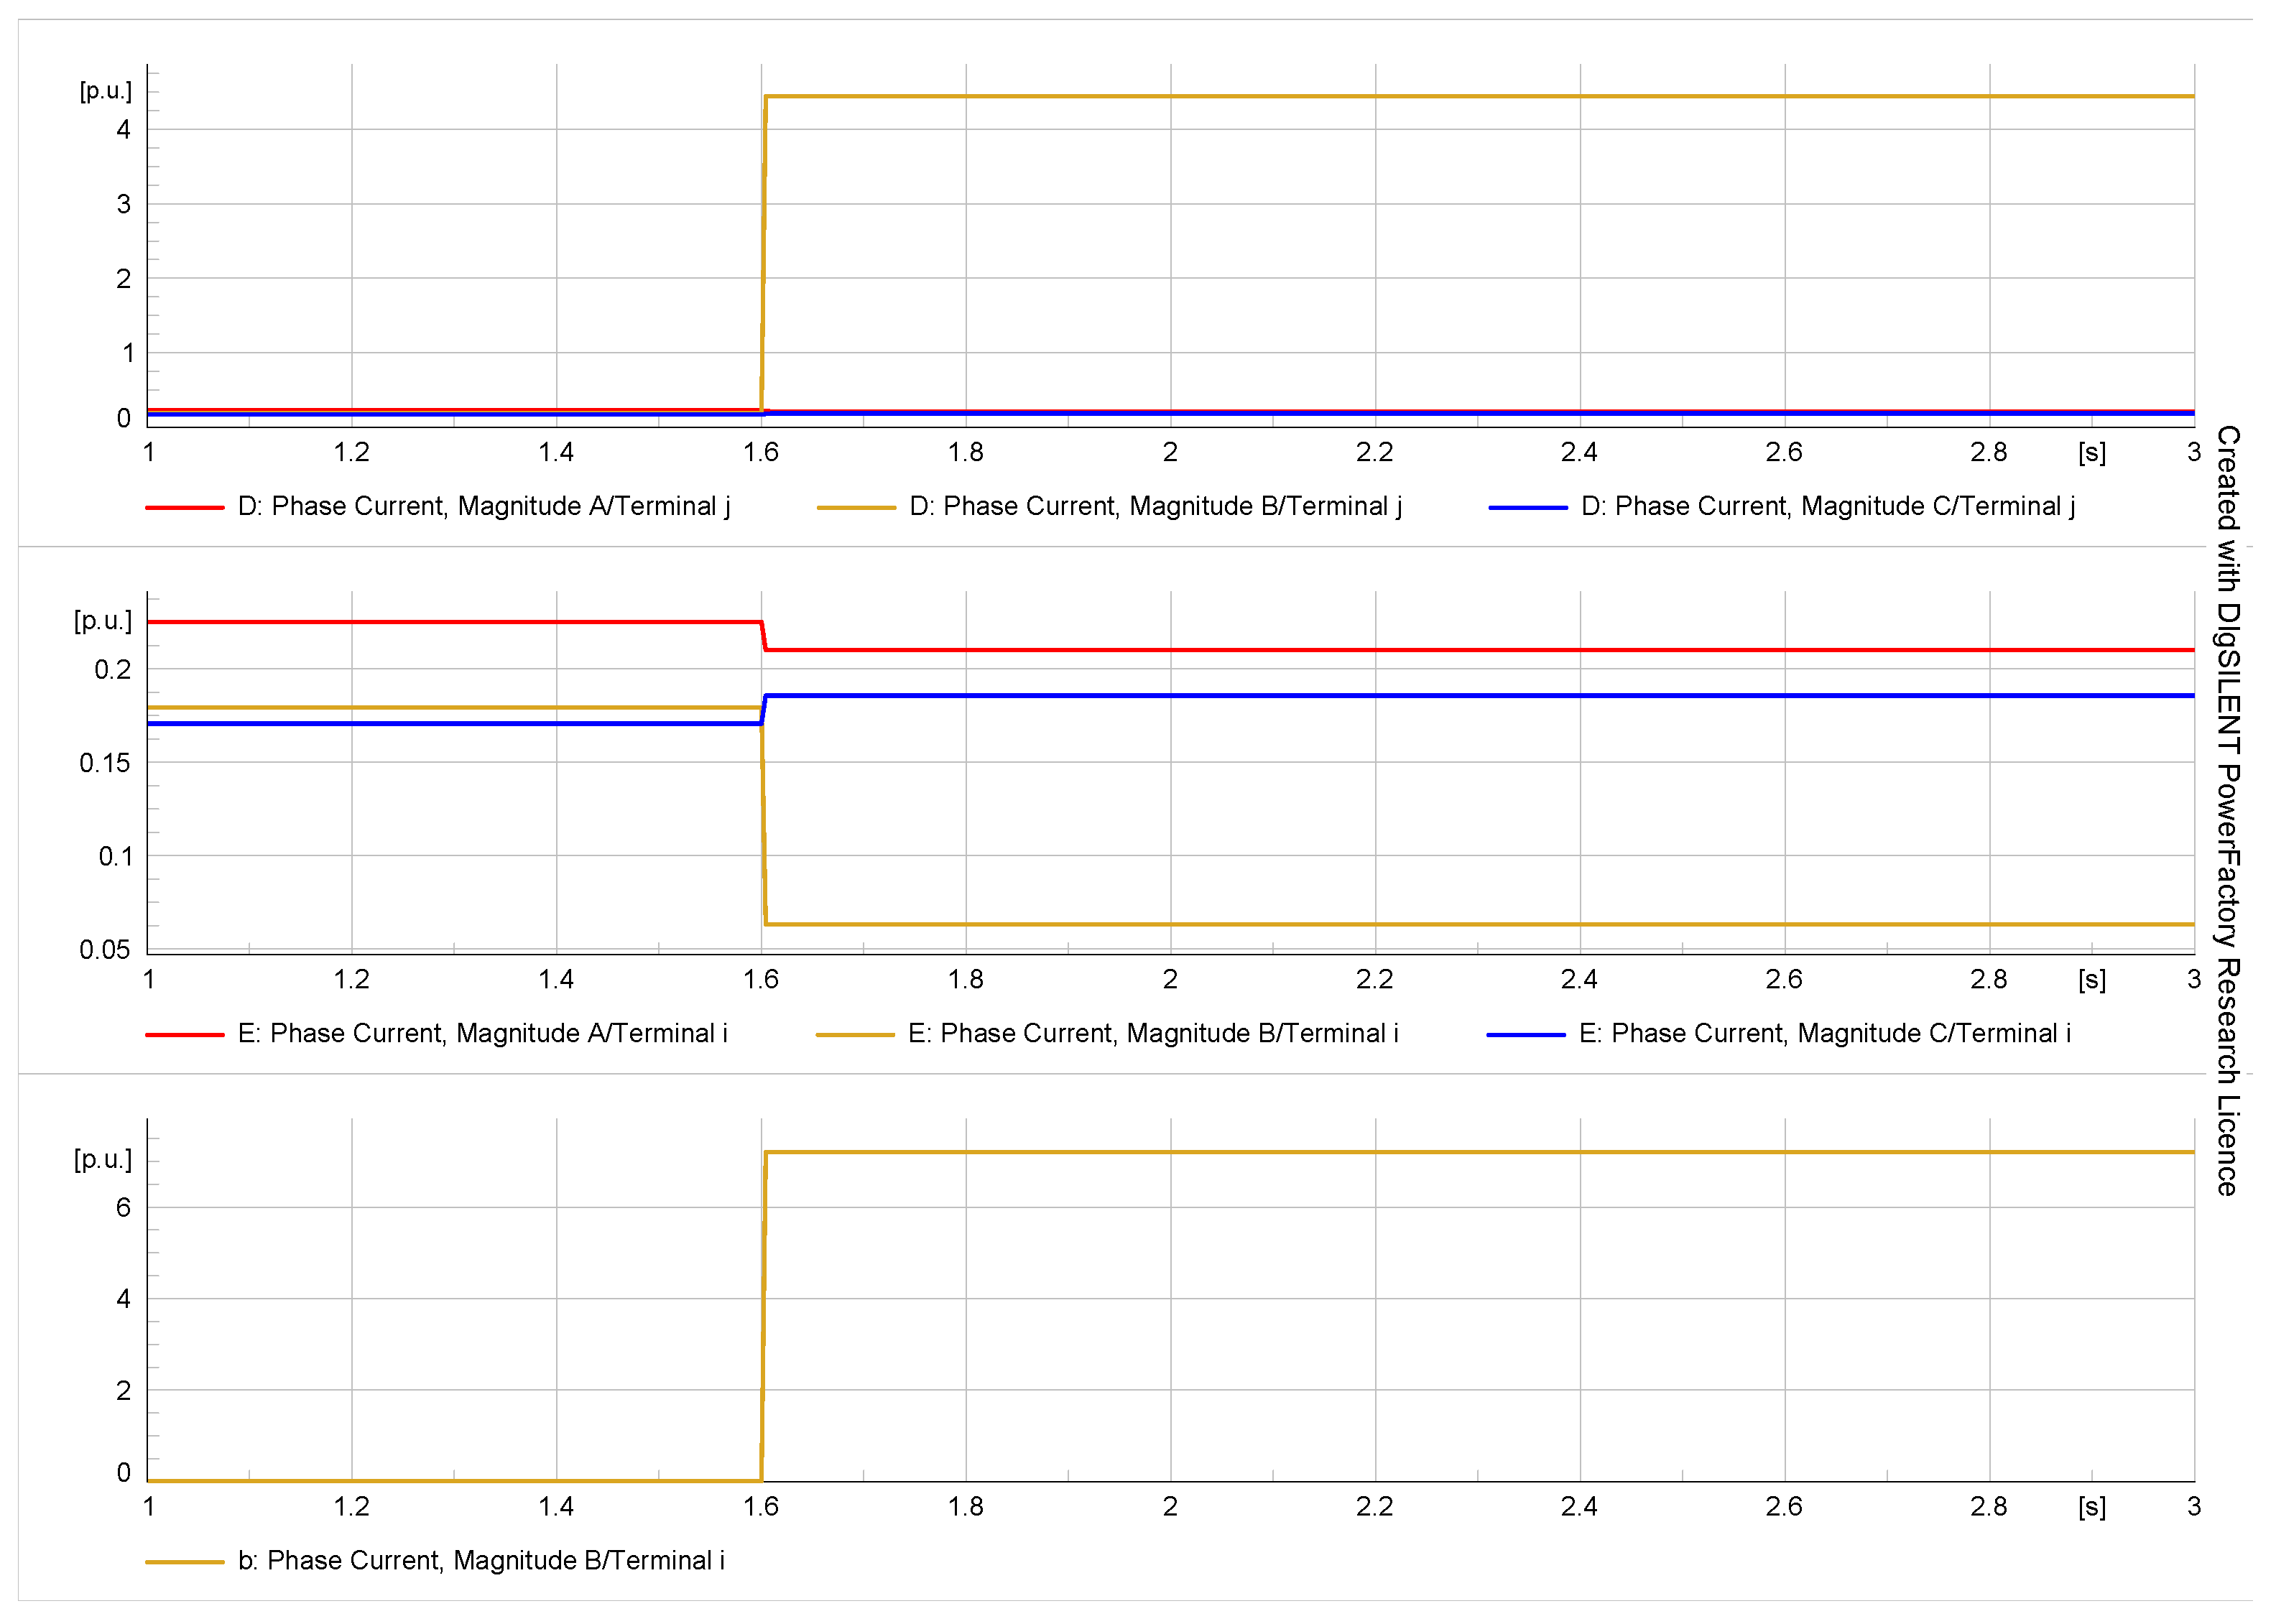Select legend text E: Phase Current Magnitude C/Terminal i
The image size is (2276, 1624).
click(1824, 1034)
